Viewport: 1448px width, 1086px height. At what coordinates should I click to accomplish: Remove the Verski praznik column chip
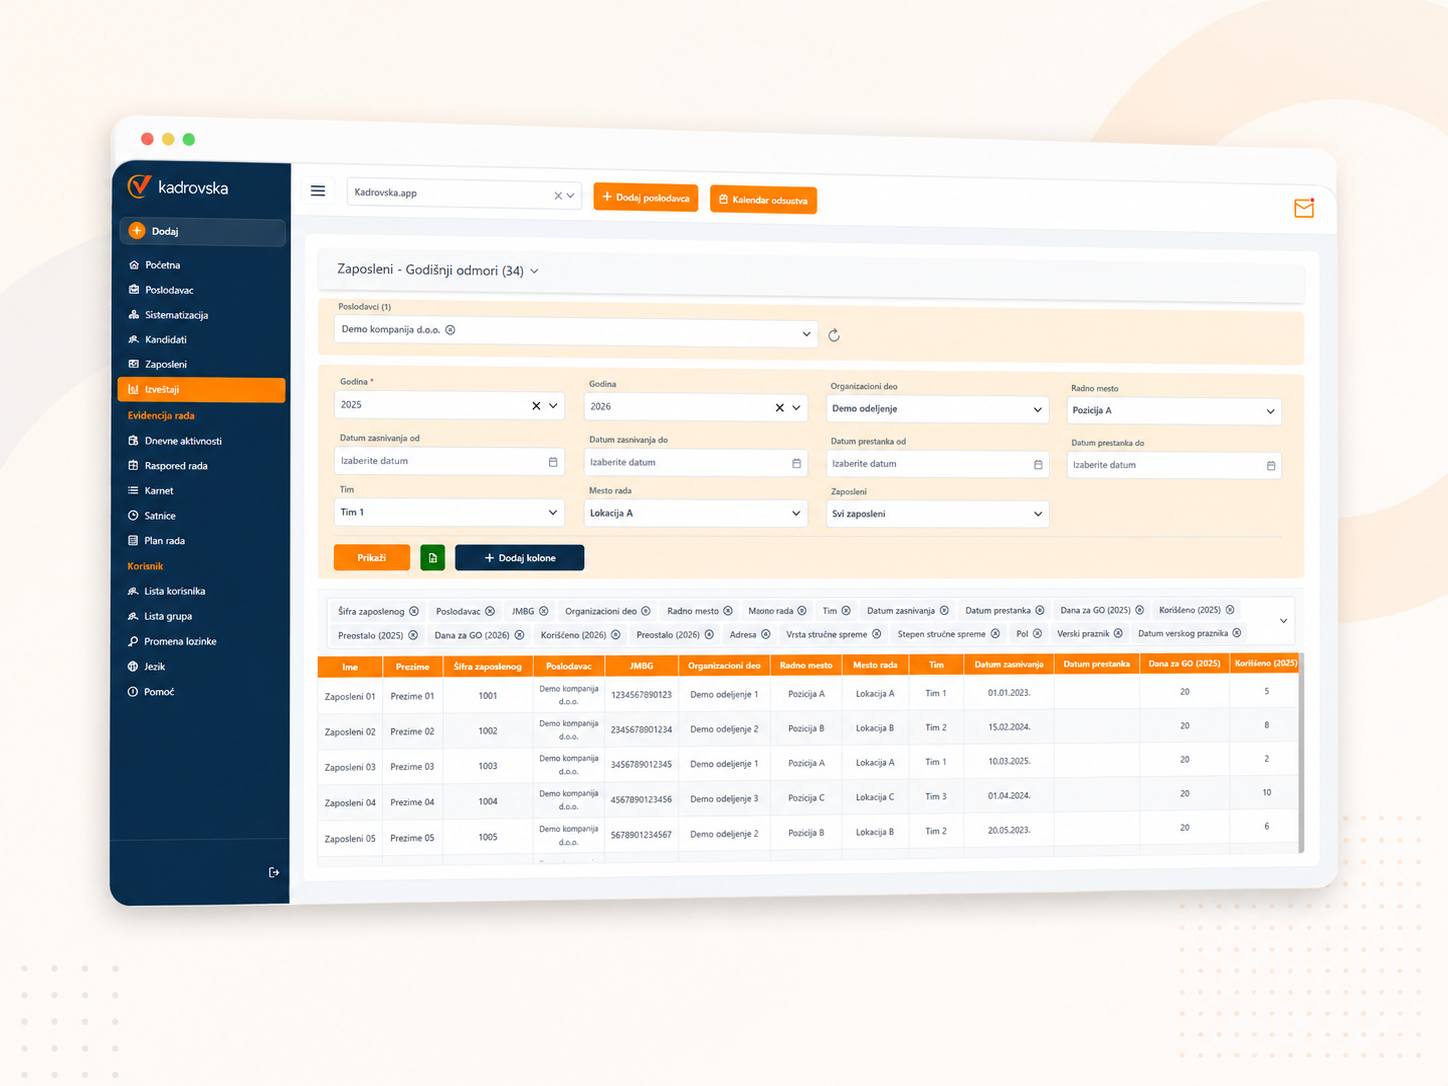1118,633
